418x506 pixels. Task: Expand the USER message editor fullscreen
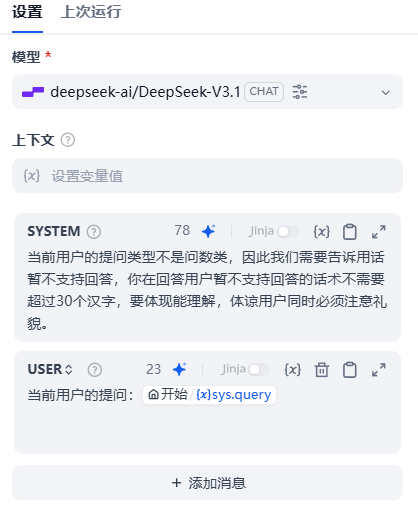click(x=379, y=369)
